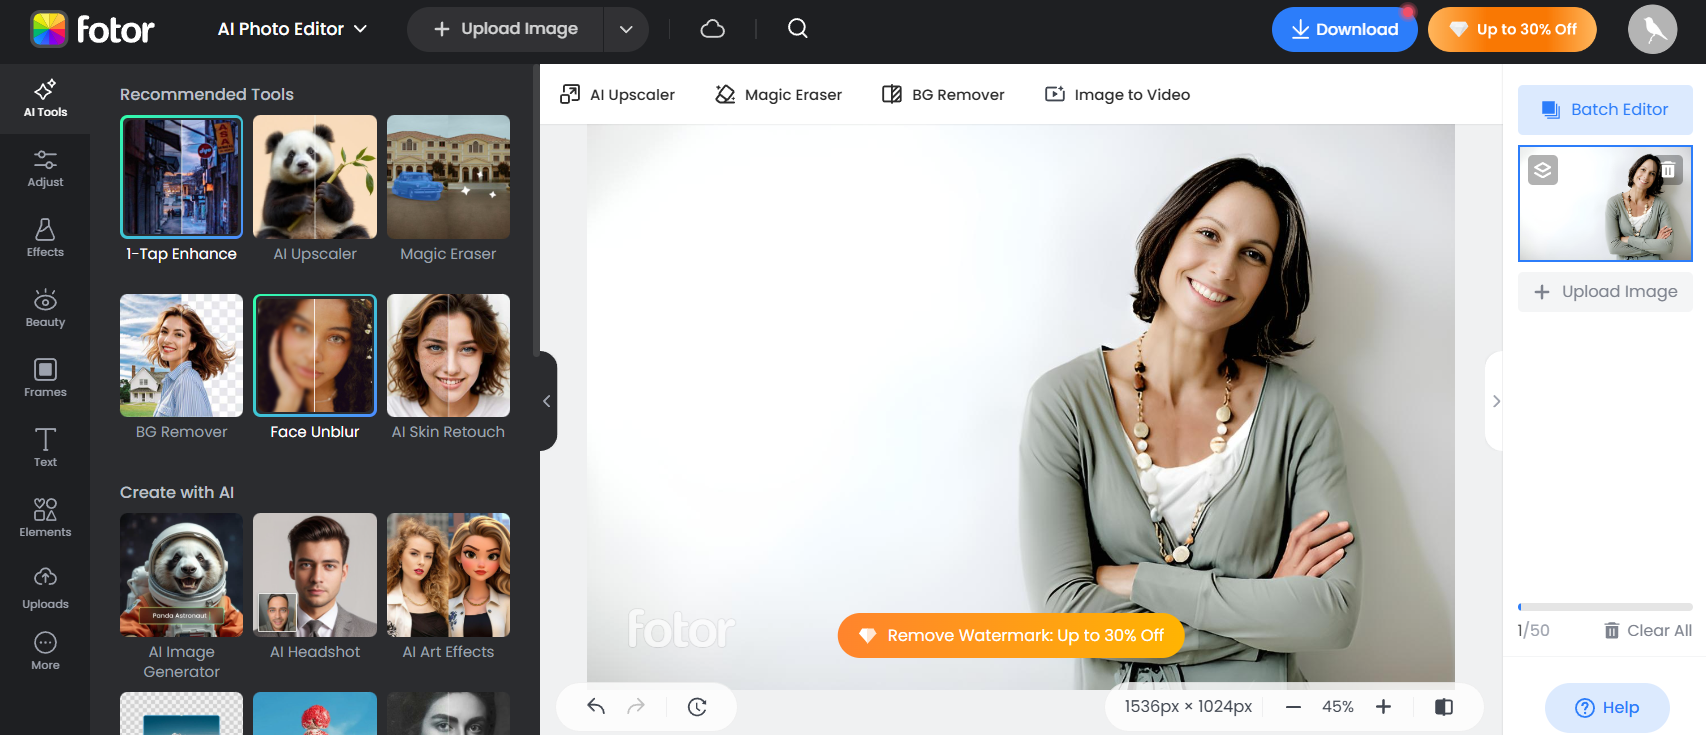This screenshot has height=735, width=1706.
Task: Select the BG Remover tool card
Action: point(181,368)
